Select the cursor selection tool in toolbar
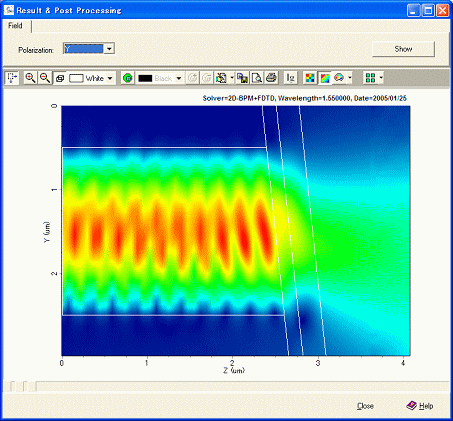The width and height of the screenshot is (453, 421). tap(12, 78)
